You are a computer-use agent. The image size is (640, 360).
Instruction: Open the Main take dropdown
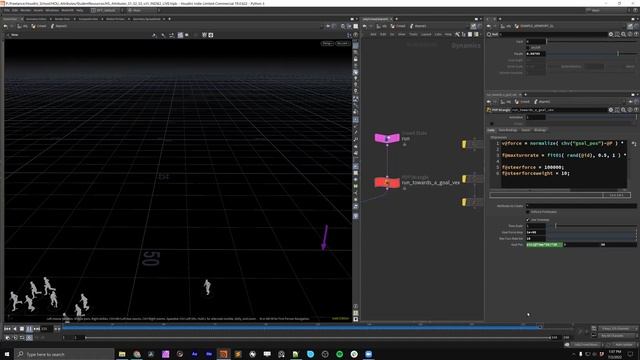click(x=141, y=10)
